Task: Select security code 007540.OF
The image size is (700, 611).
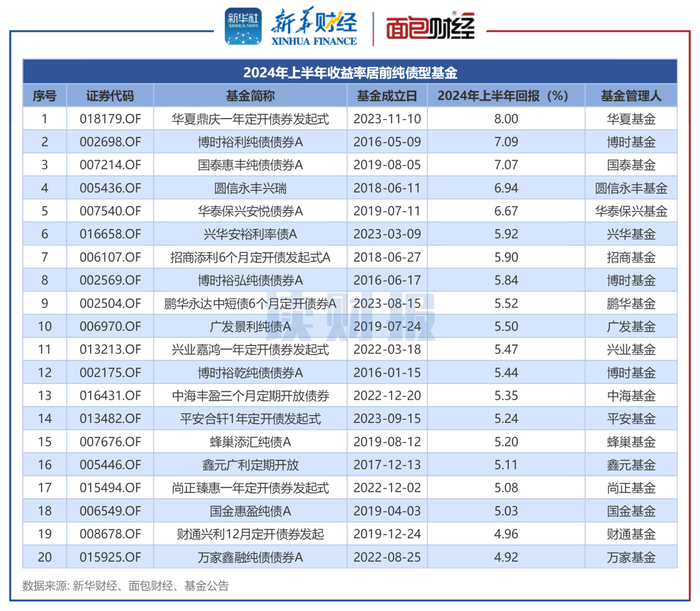Action: coord(110,211)
